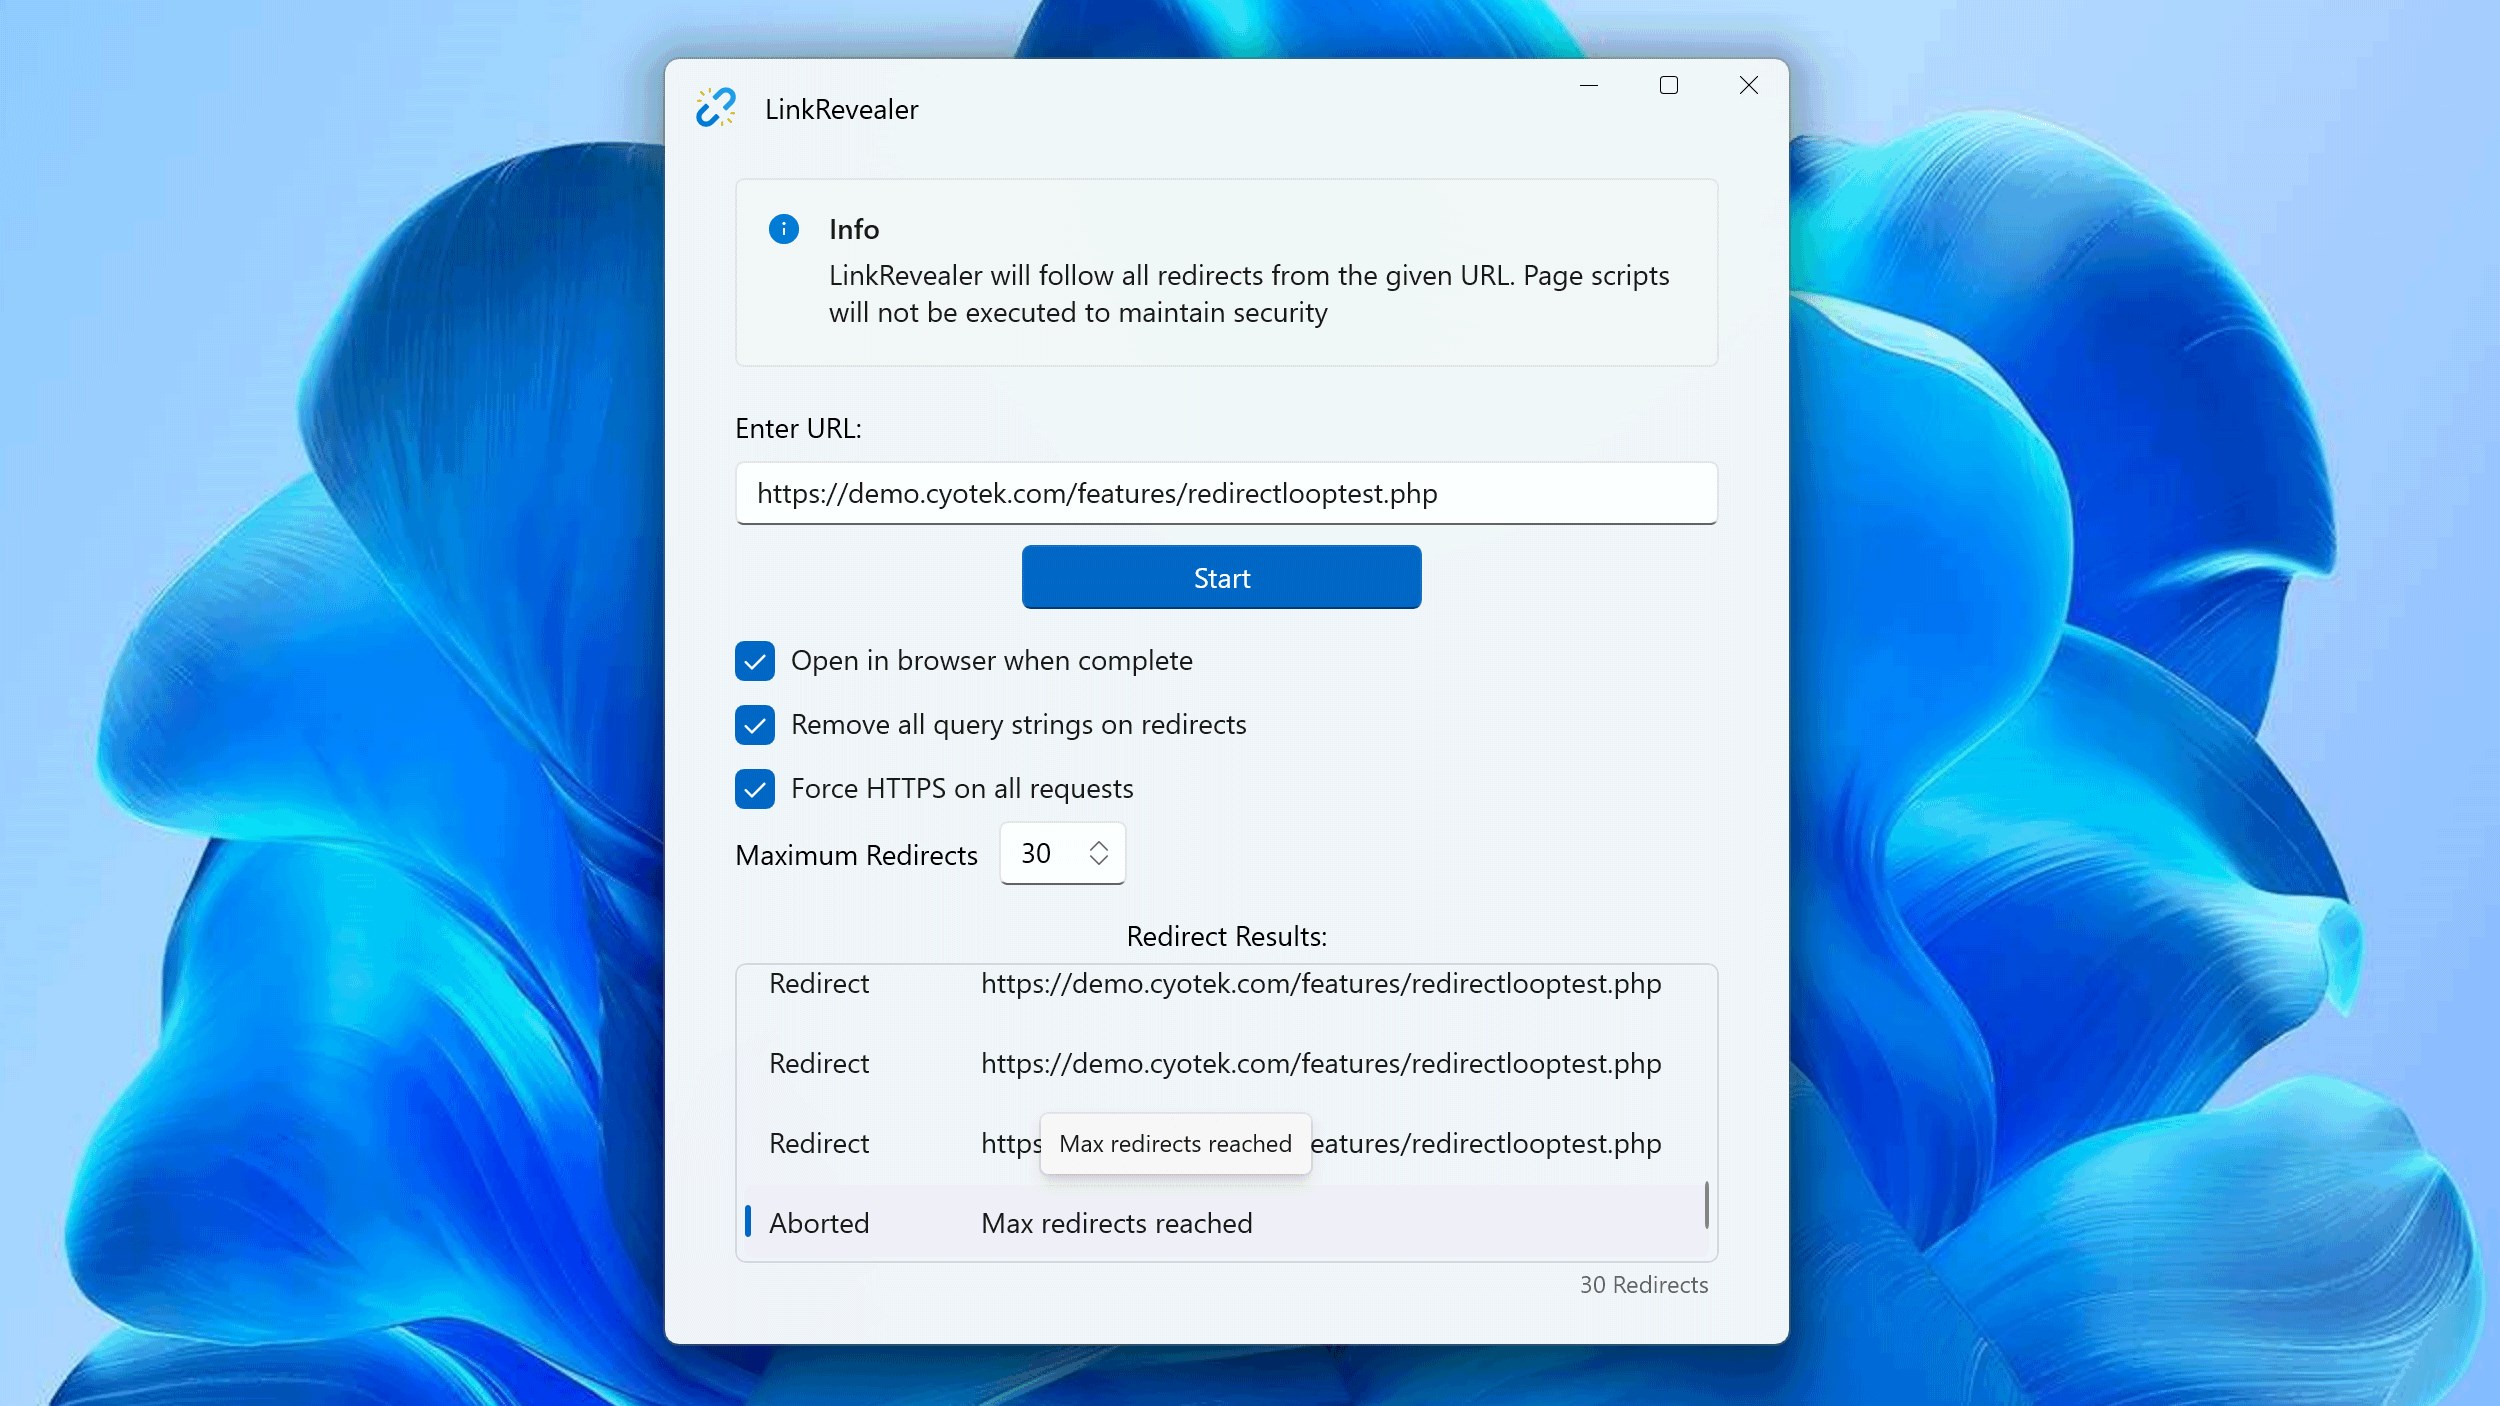The height and width of the screenshot is (1406, 2500).
Task: Click the LinkRevealer chain-link app icon
Action: click(x=716, y=108)
